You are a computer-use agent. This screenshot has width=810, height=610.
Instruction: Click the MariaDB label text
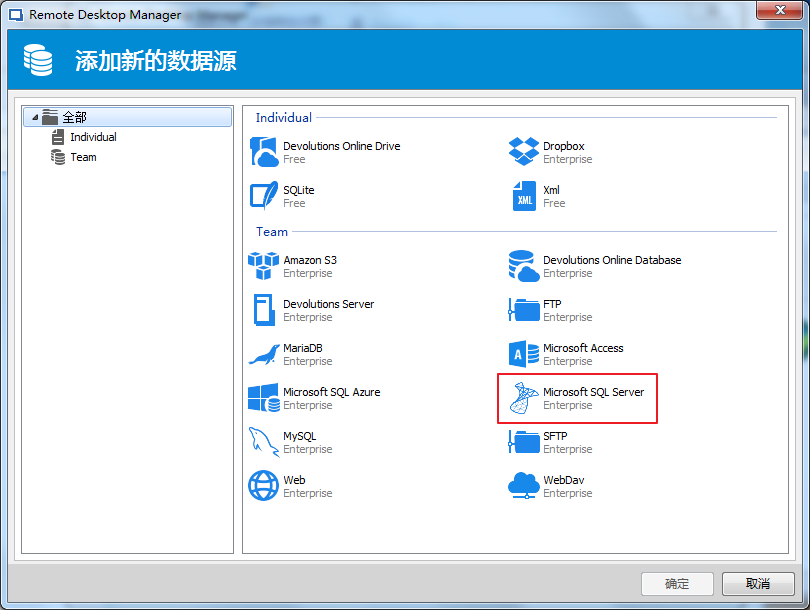coord(303,348)
